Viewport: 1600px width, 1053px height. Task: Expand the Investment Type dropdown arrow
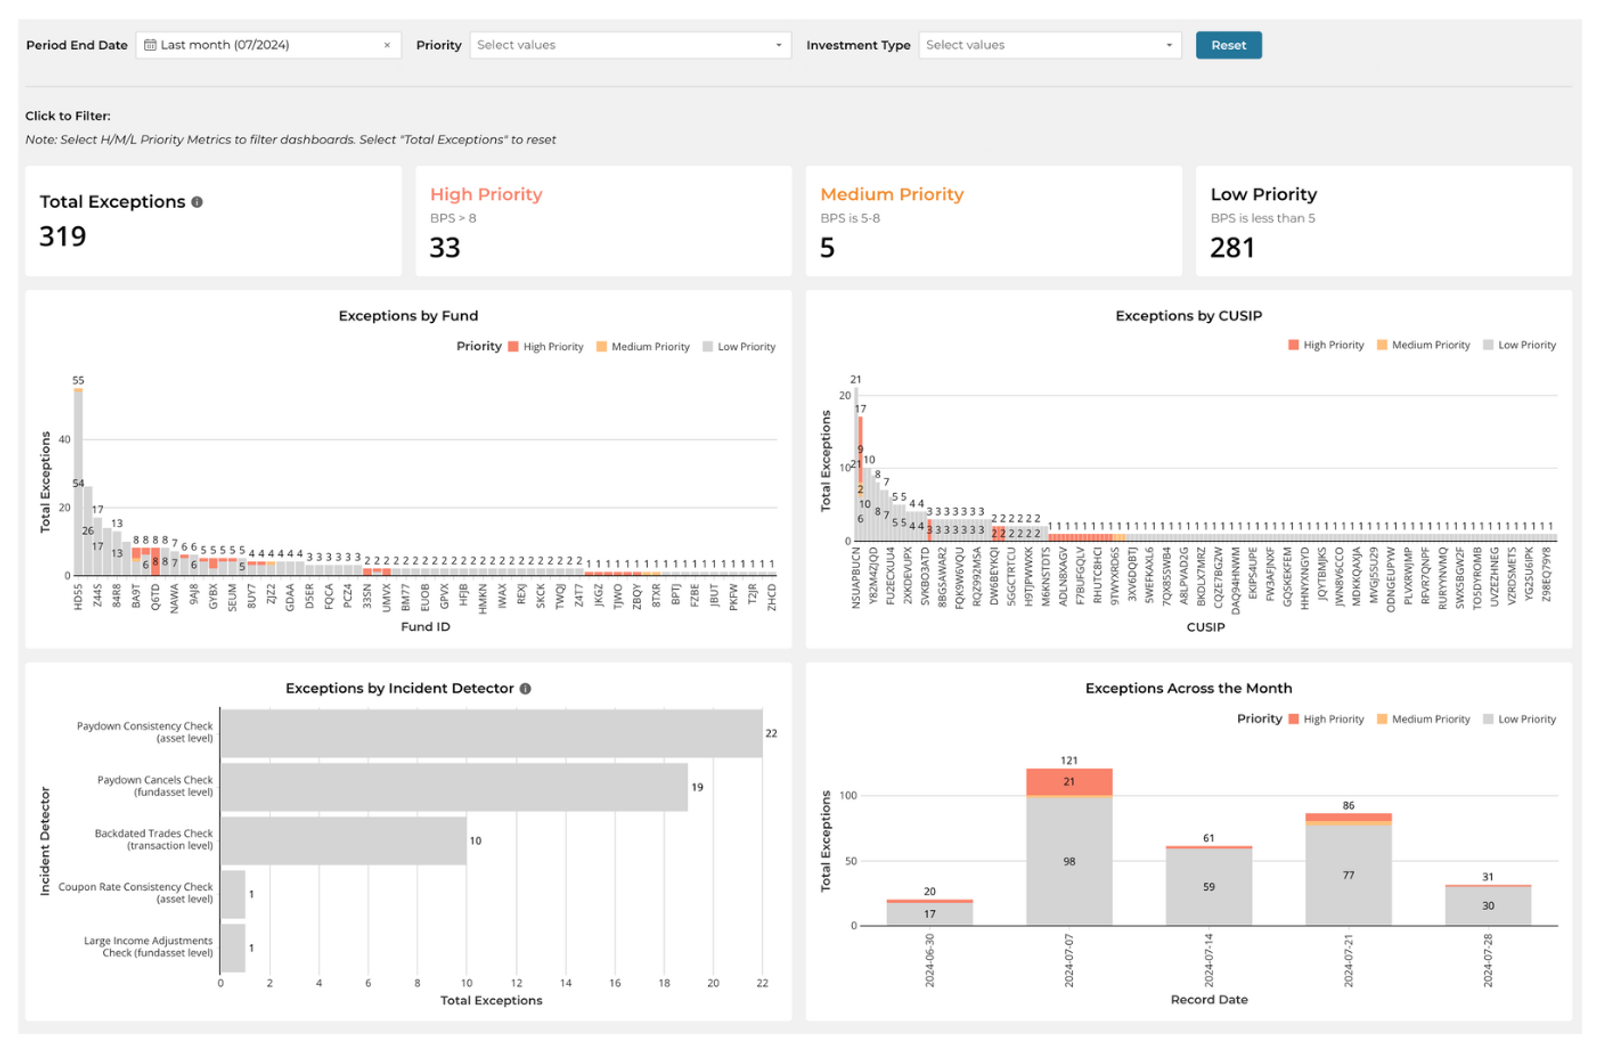click(1169, 45)
